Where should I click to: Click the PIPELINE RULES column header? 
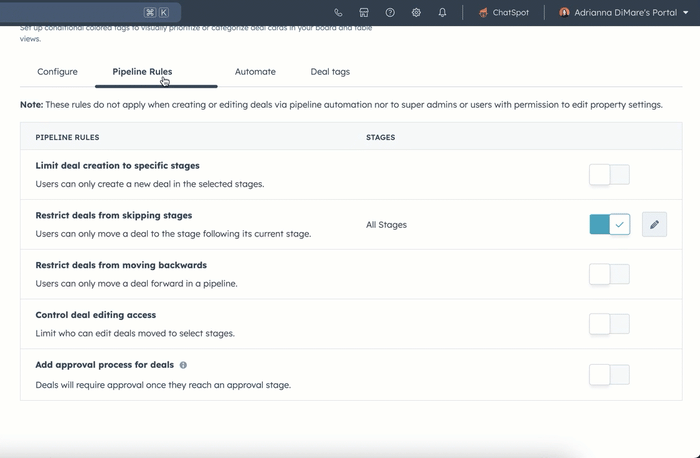click(x=67, y=137)
